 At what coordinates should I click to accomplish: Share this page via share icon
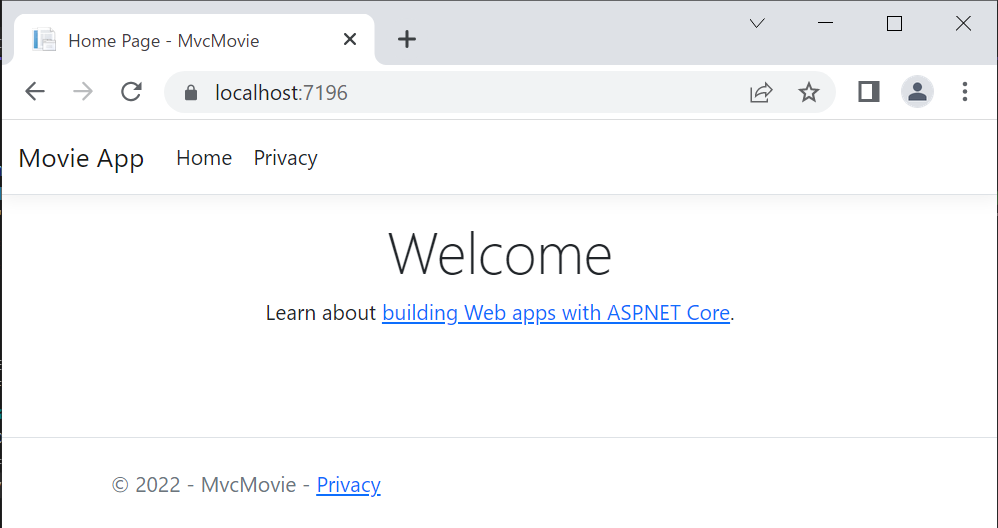tap(761, 93)
